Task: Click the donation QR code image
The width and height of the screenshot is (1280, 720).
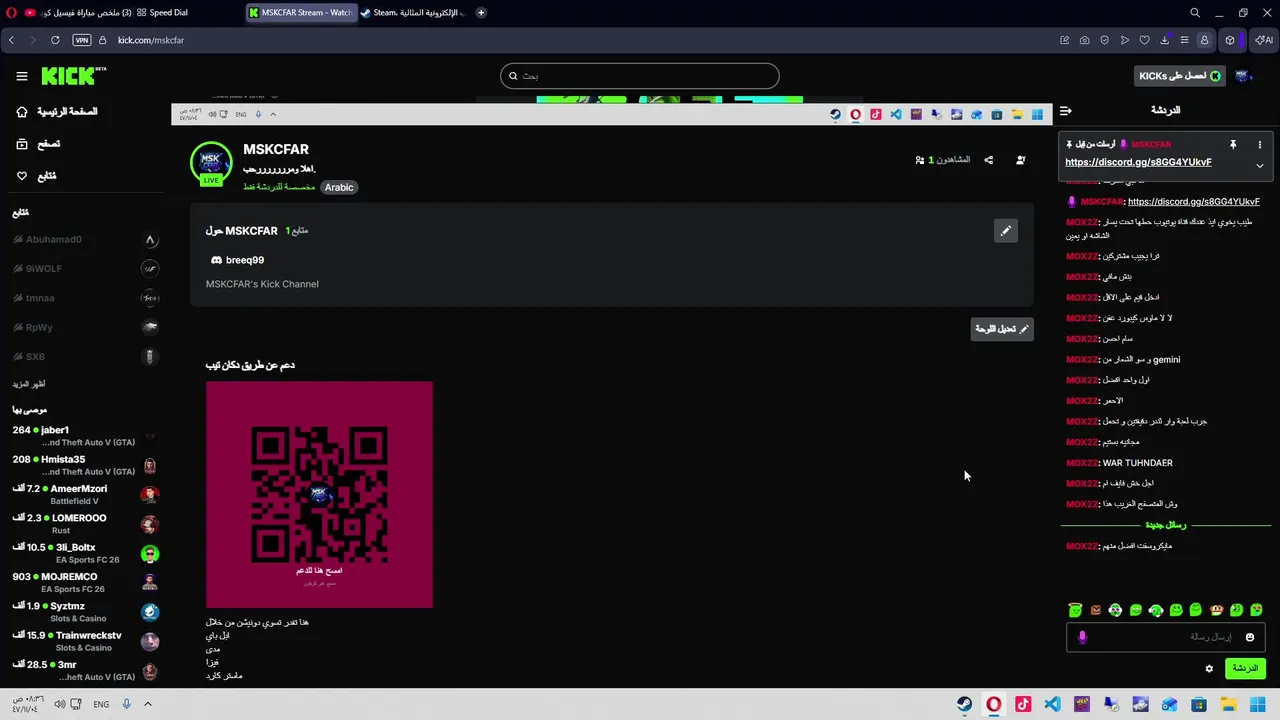Action: pos(319,494)
